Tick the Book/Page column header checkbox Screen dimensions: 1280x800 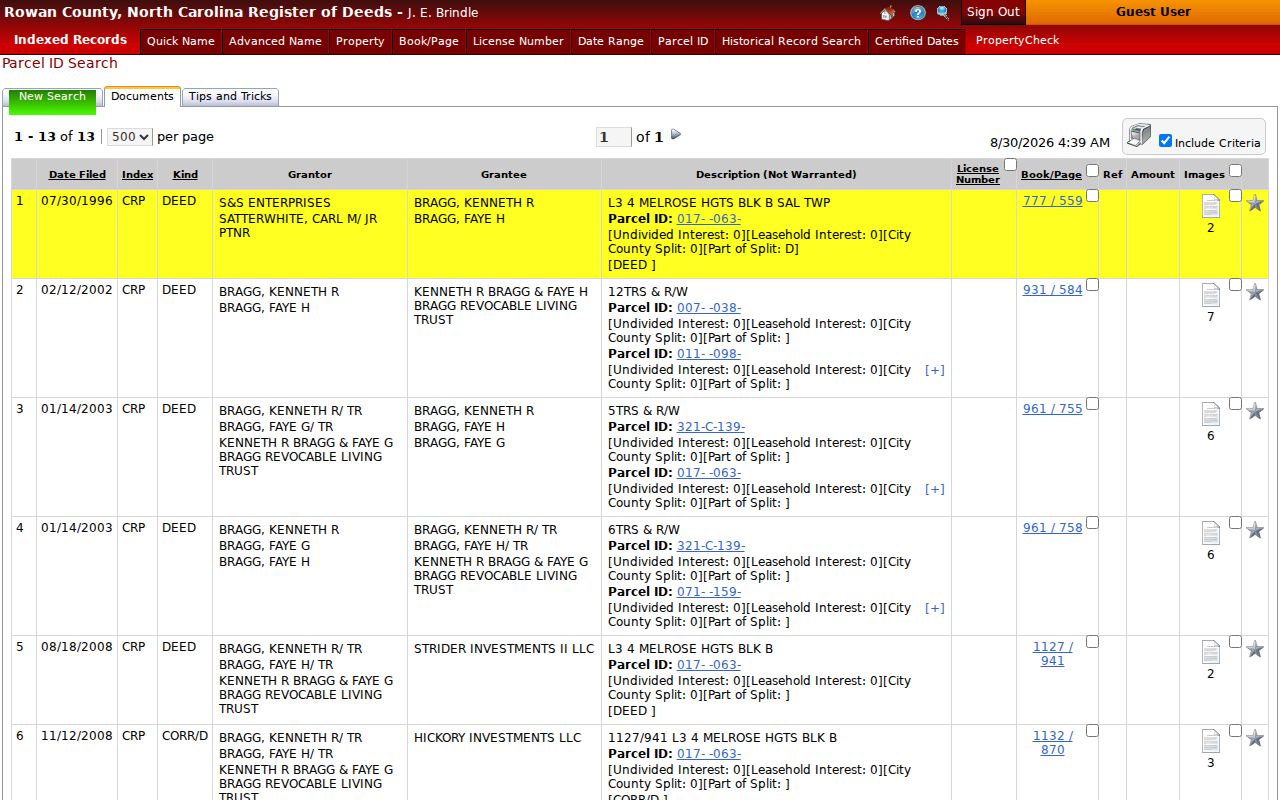tap(1092, 171)
